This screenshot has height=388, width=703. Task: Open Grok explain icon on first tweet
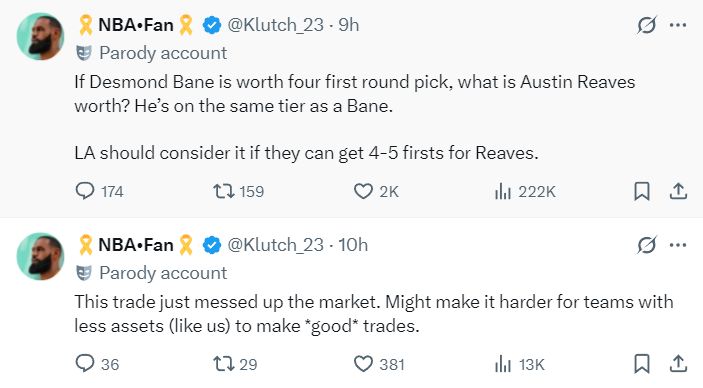[x=647, y=25]
